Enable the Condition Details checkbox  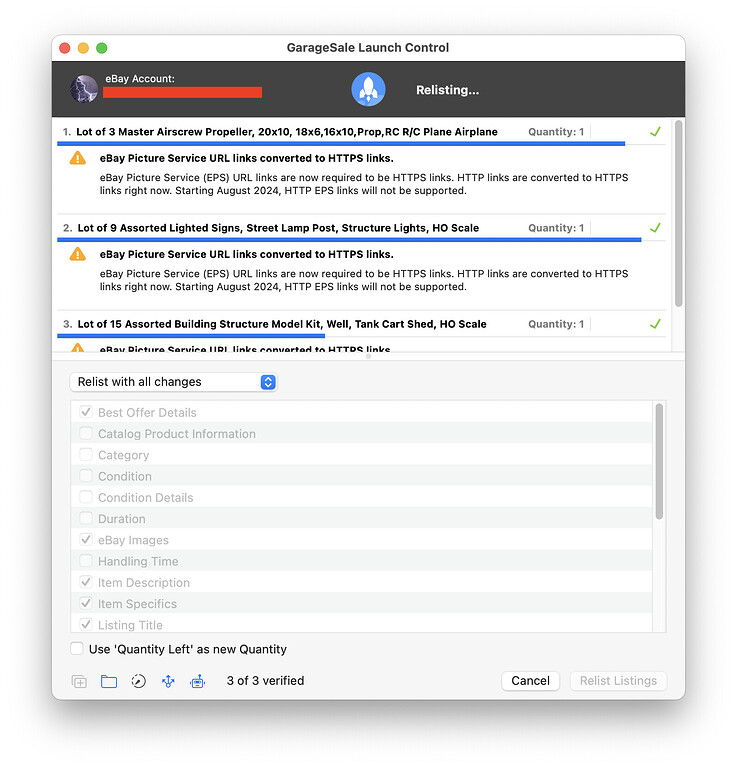coord(86,497)
